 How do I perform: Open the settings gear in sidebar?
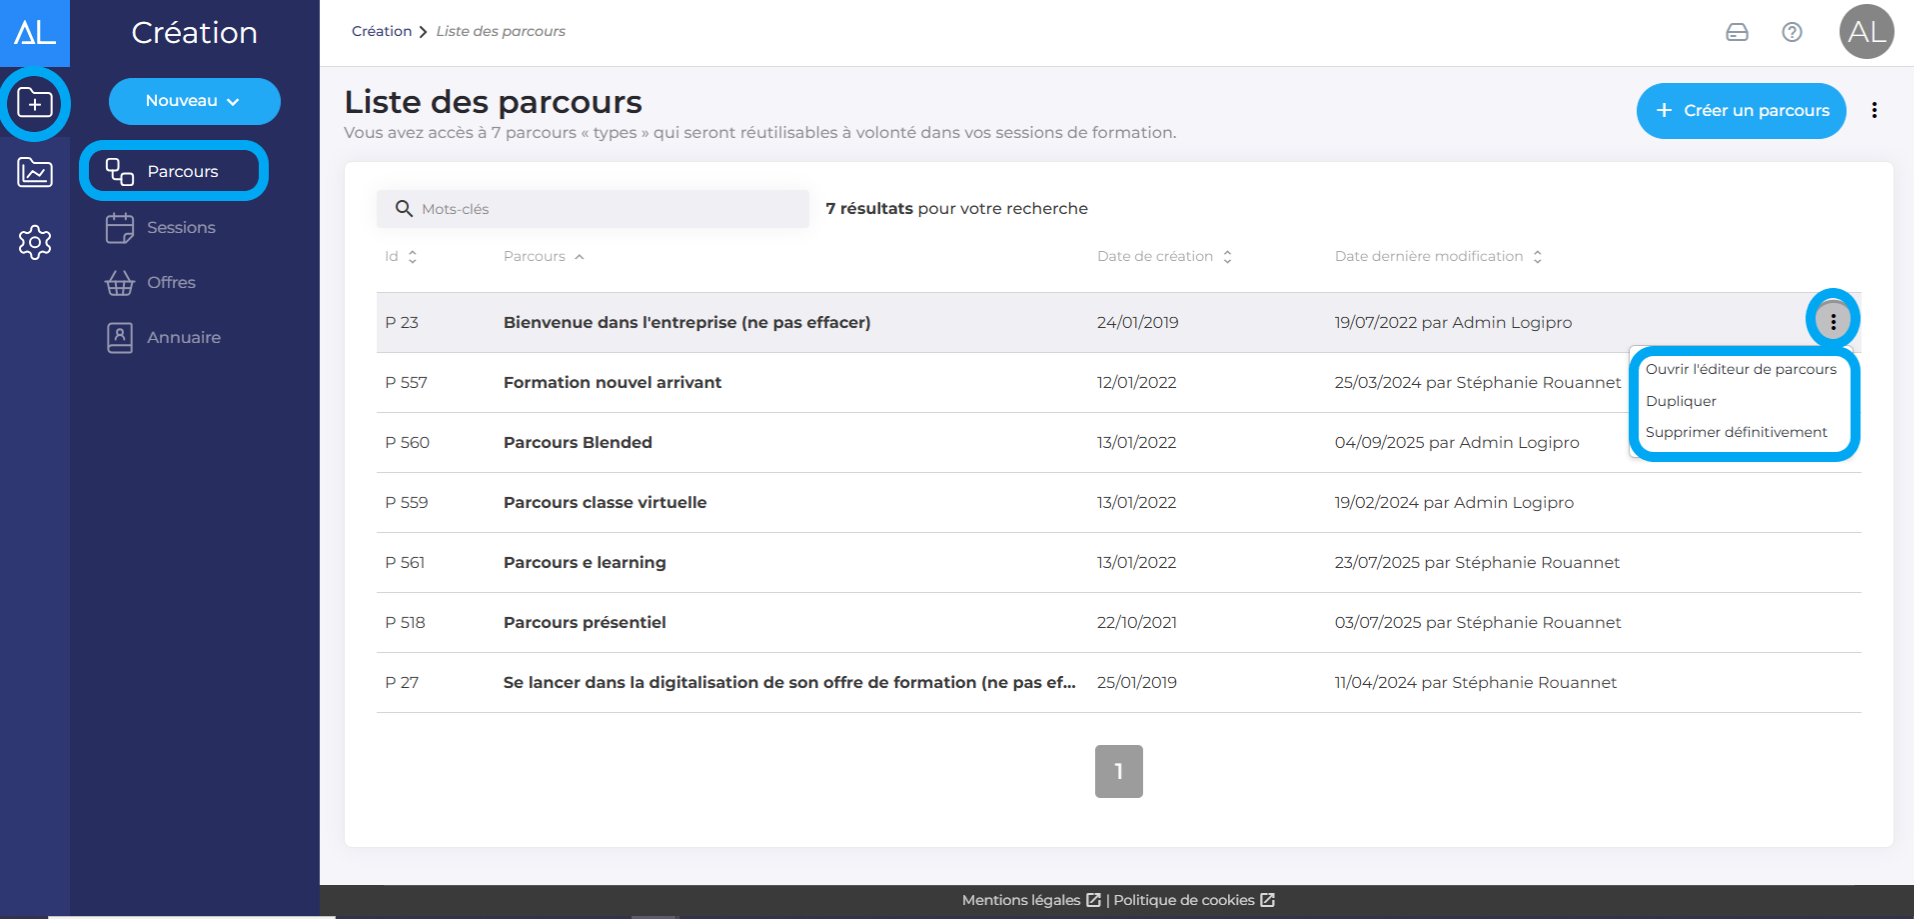click(x=35, y=242)
